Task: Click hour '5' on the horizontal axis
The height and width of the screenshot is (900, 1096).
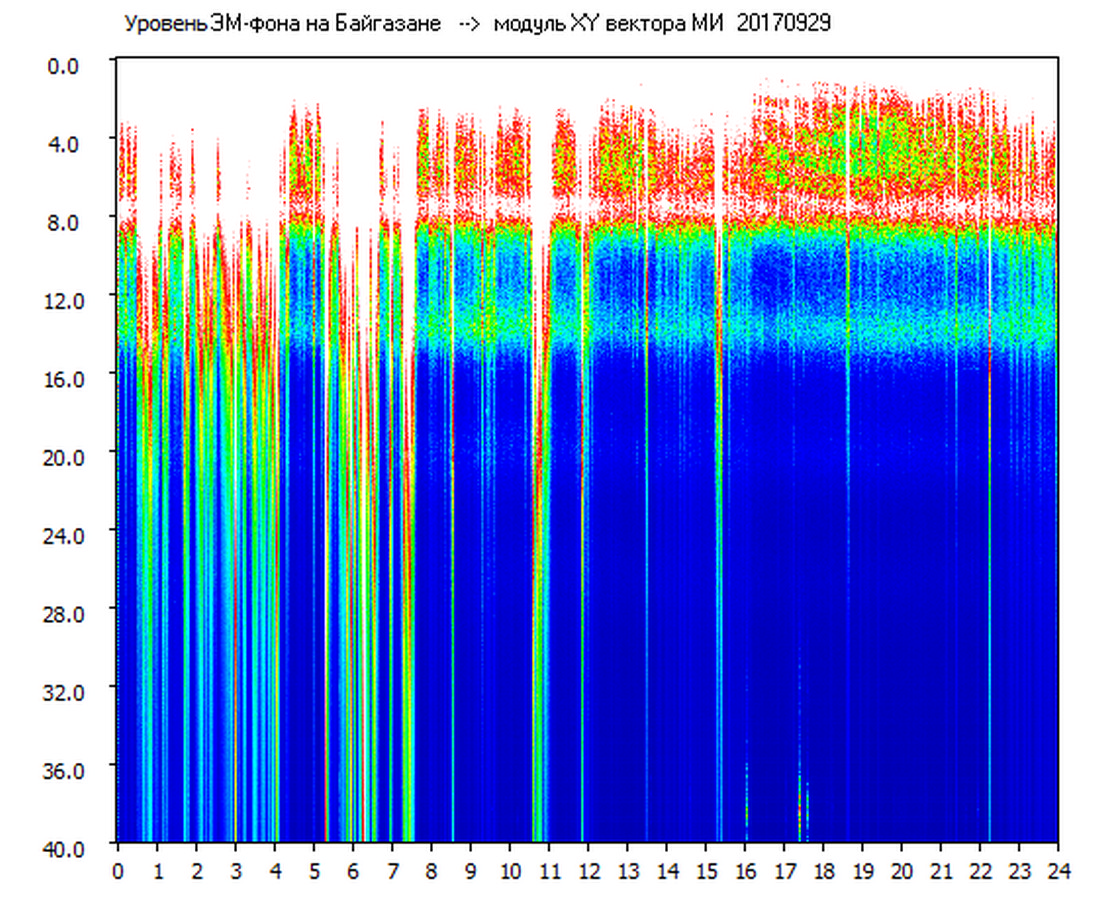Action: (x=314, y=870)
